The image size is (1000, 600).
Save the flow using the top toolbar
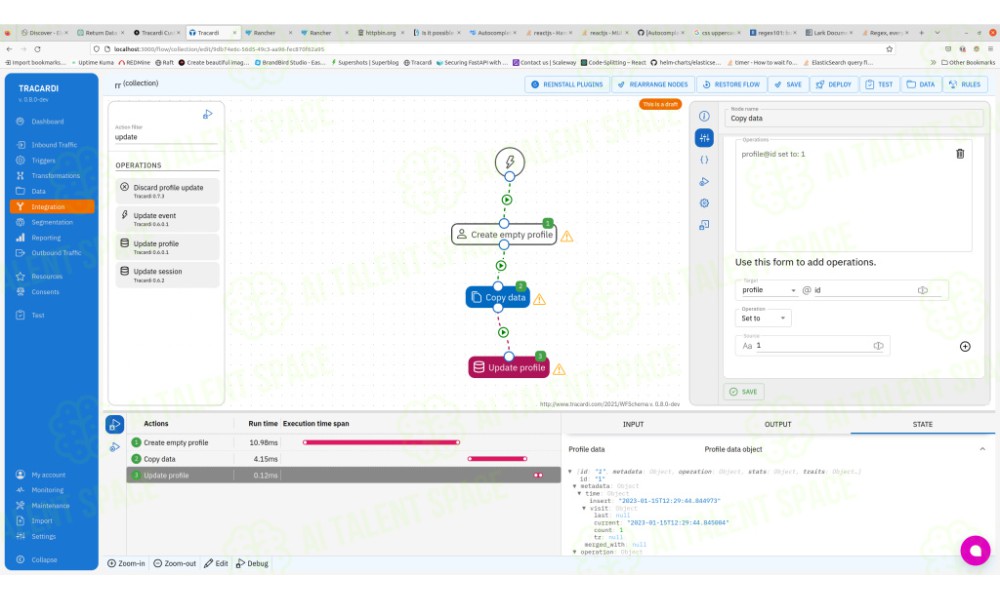coord(788,84)
